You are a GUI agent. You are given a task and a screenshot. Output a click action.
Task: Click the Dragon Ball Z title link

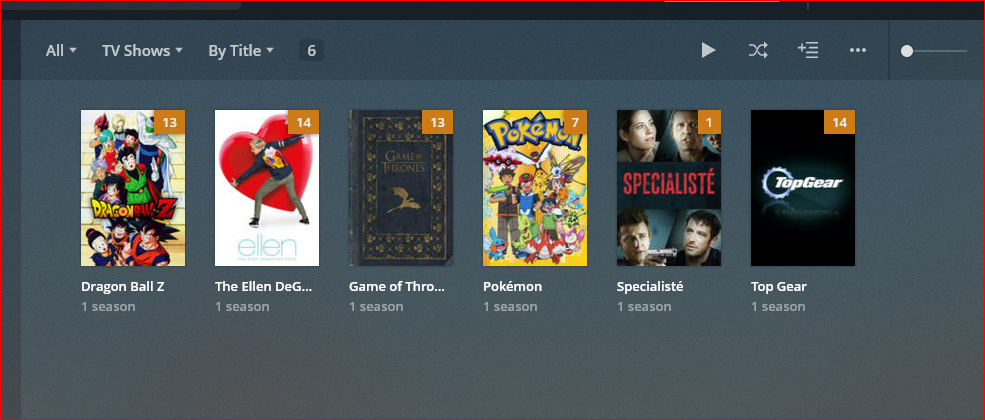(x=122, y=286)
